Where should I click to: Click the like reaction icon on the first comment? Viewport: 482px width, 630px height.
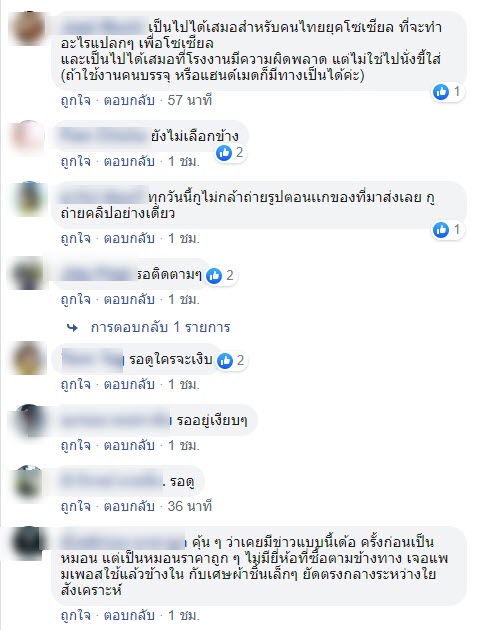pos(441,92)
